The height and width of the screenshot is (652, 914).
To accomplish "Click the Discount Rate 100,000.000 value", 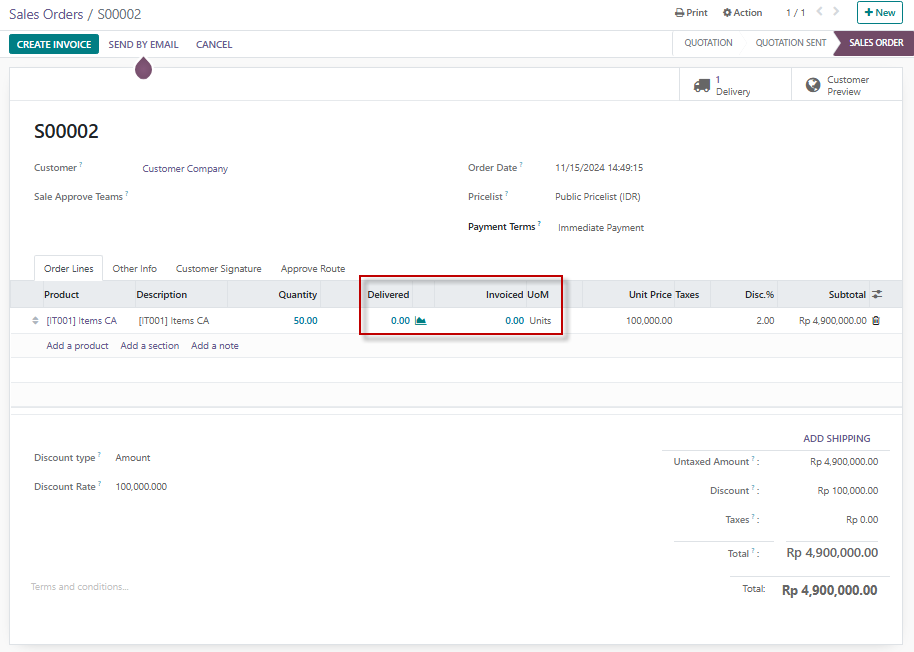I will click(x=141, y=487).
